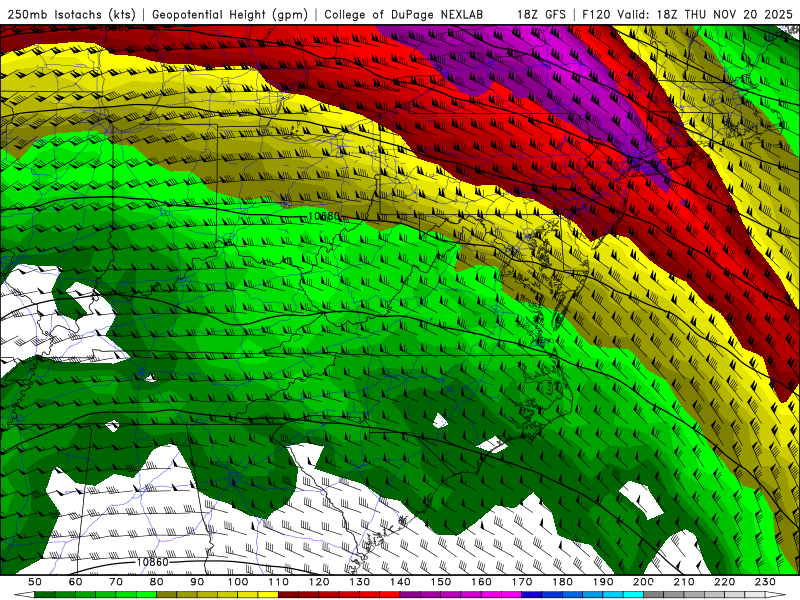
Task: Click the 200 value on the color bar
Action: (x=644, y=582)
